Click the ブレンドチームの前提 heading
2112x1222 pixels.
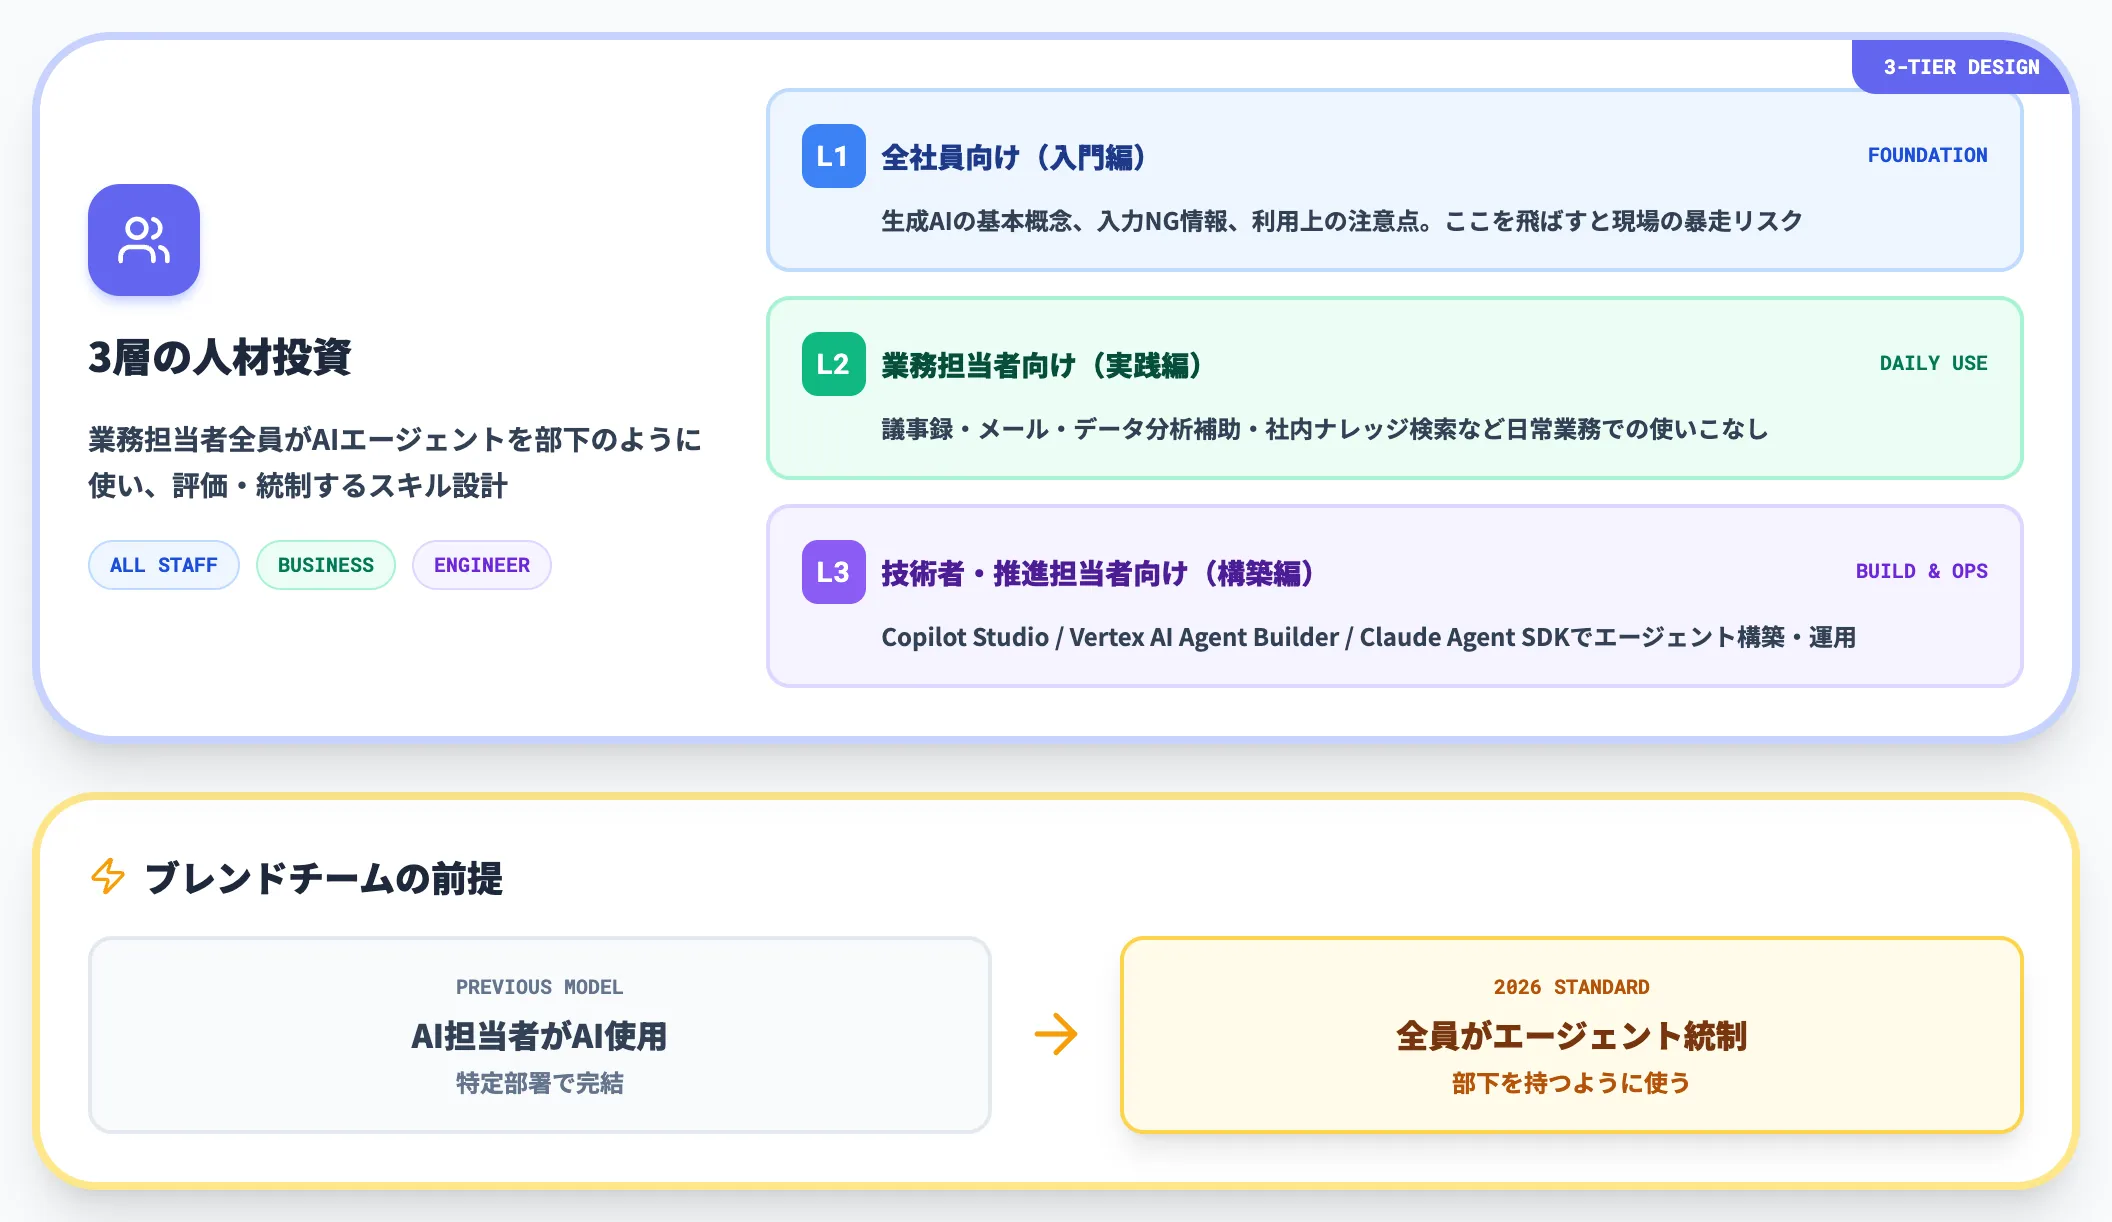pyautogui.click(x=323, y=878)
